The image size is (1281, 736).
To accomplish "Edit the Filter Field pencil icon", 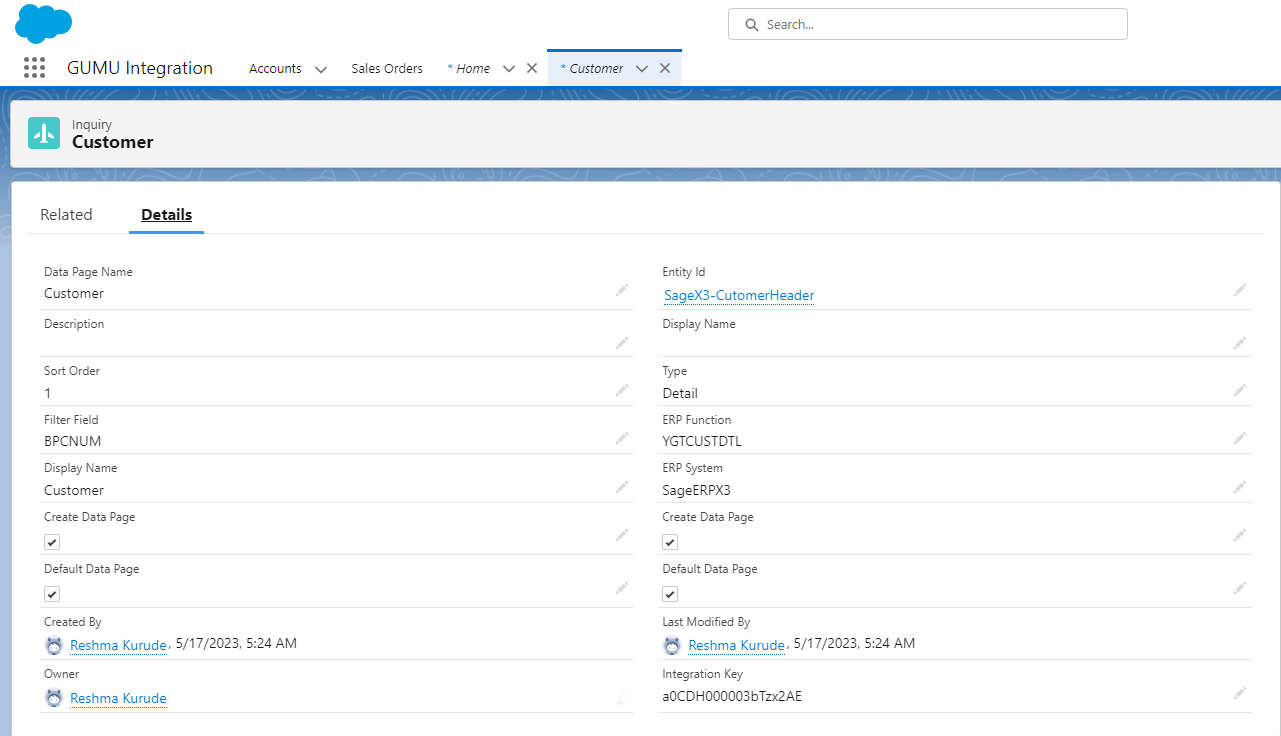I will (x=622, y=437).
